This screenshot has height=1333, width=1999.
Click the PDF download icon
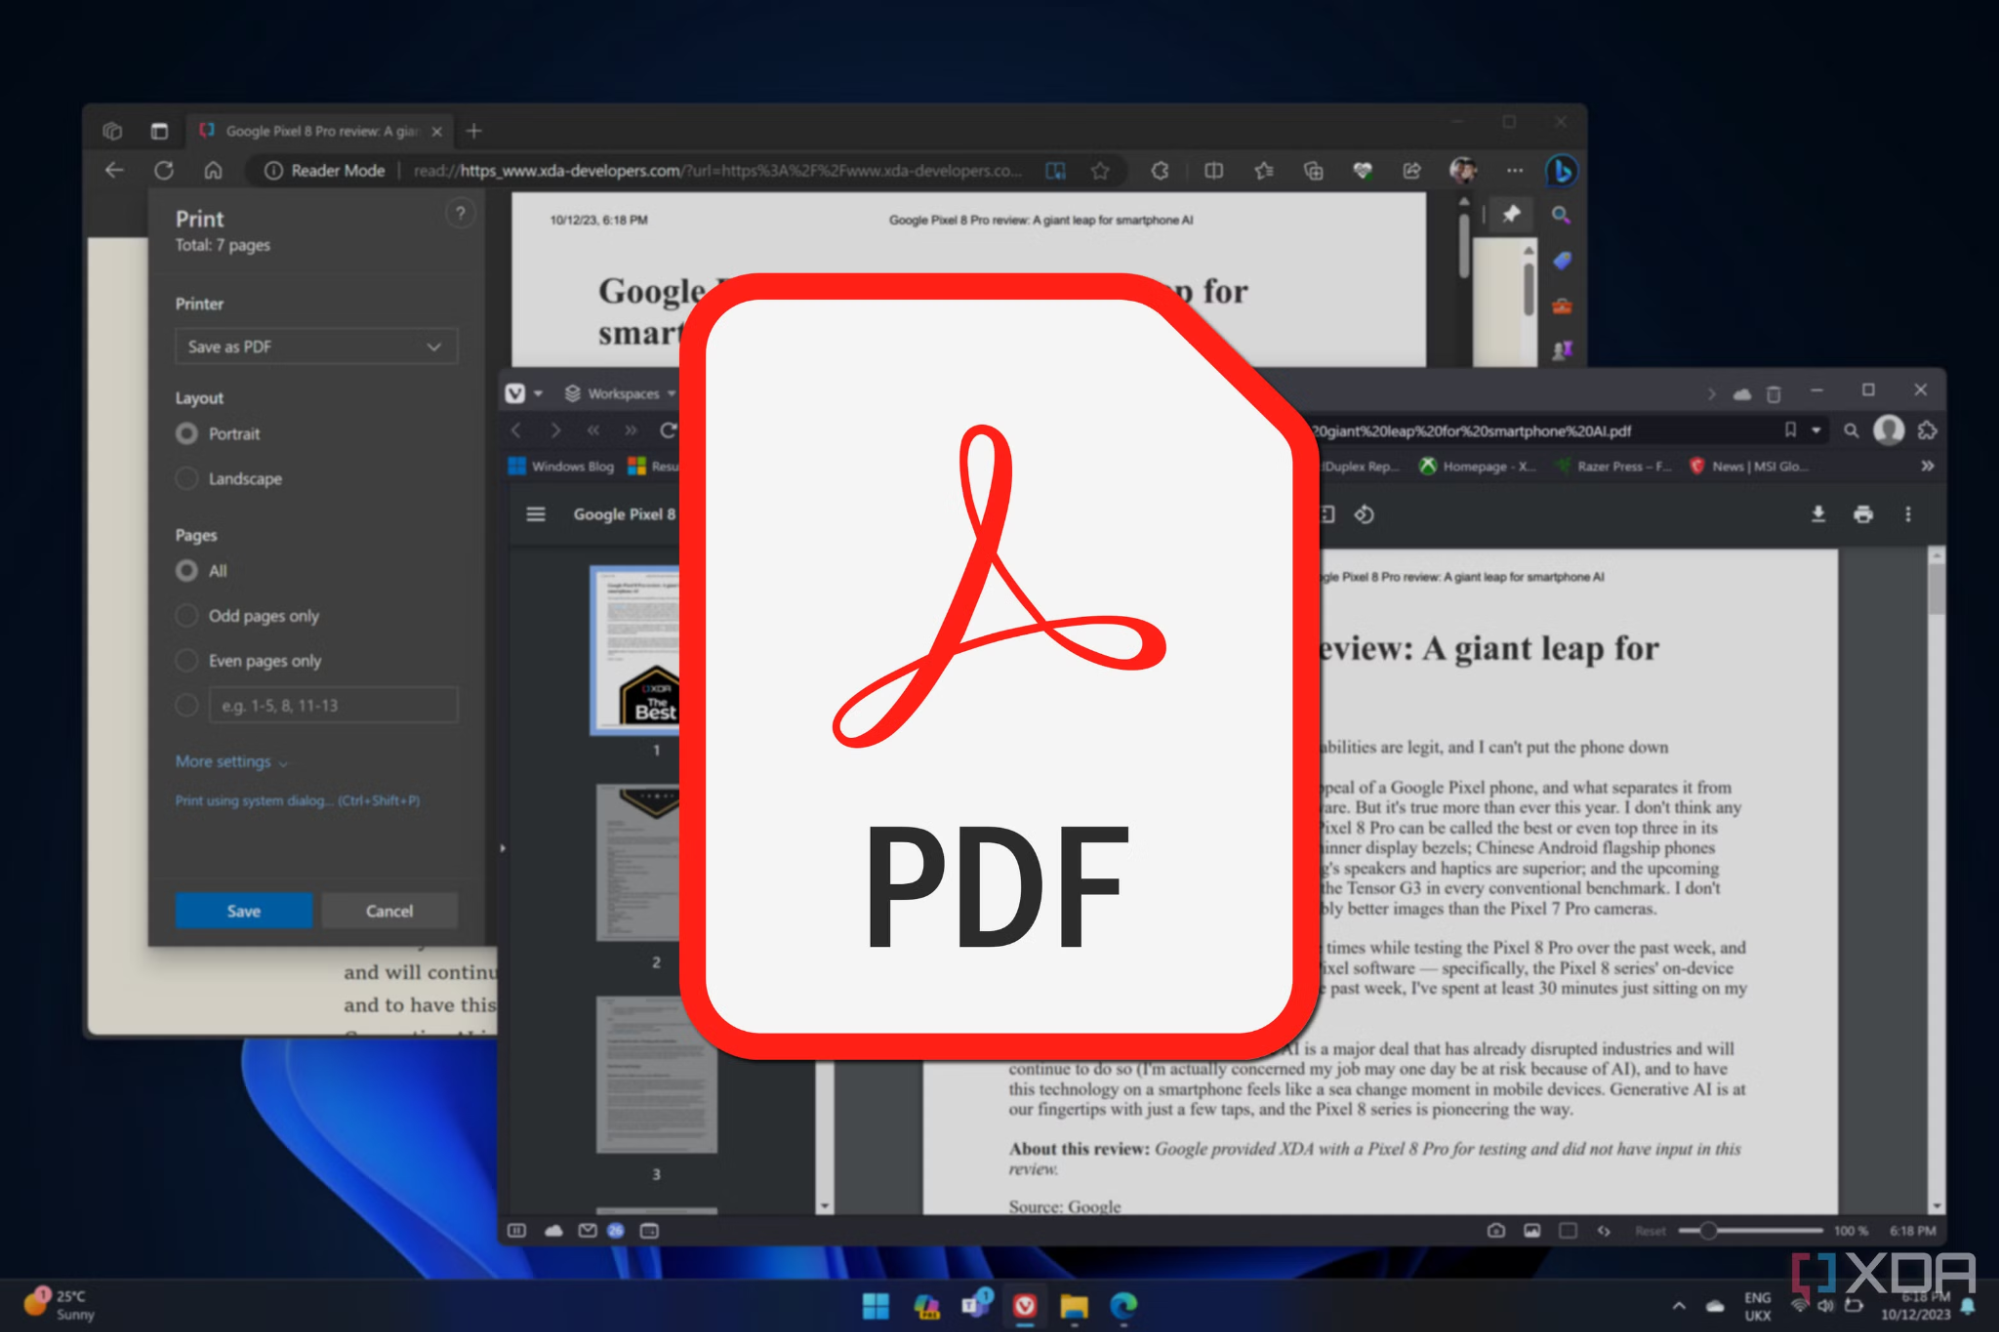[x=1817, y=514]
